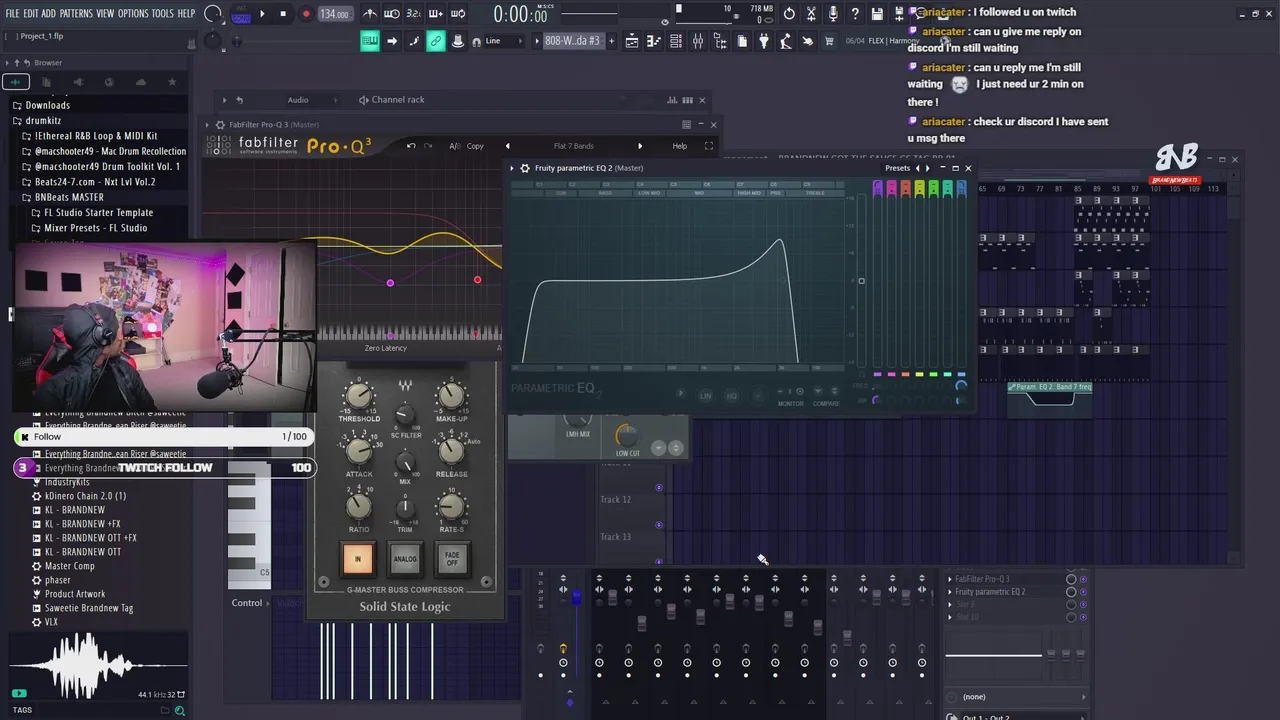The width and height of the screenshot is (1280, 720).
Task: Open the FILE menu
Action: point(12,14)
